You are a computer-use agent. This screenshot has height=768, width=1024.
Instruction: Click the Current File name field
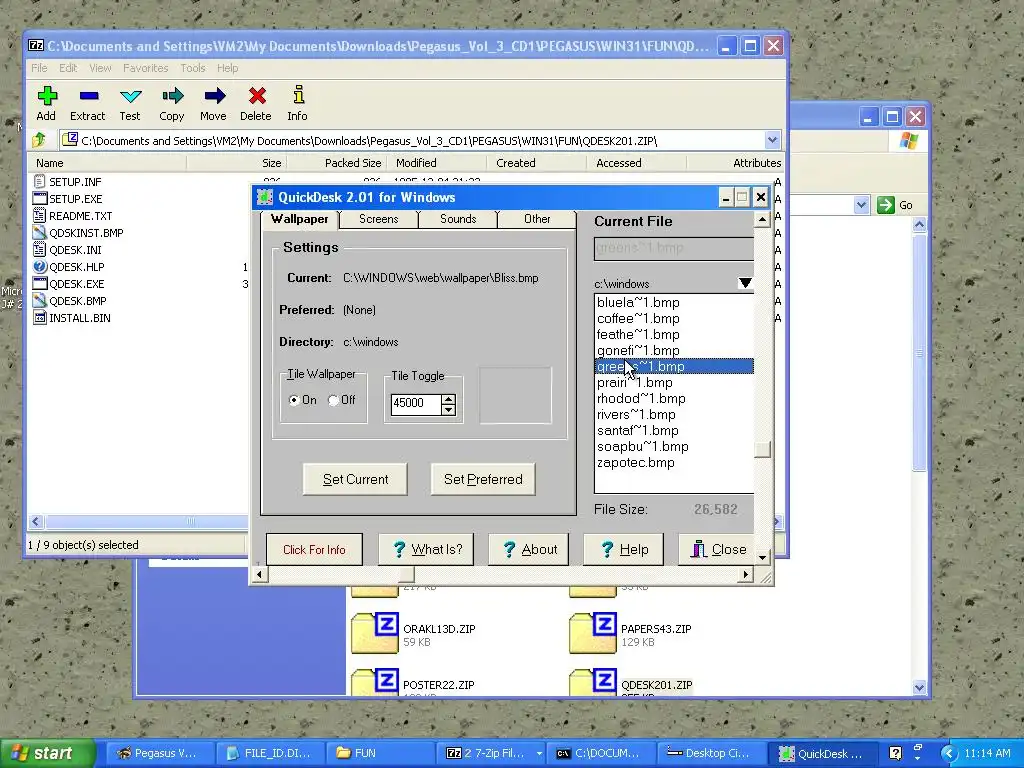[674, 248]
